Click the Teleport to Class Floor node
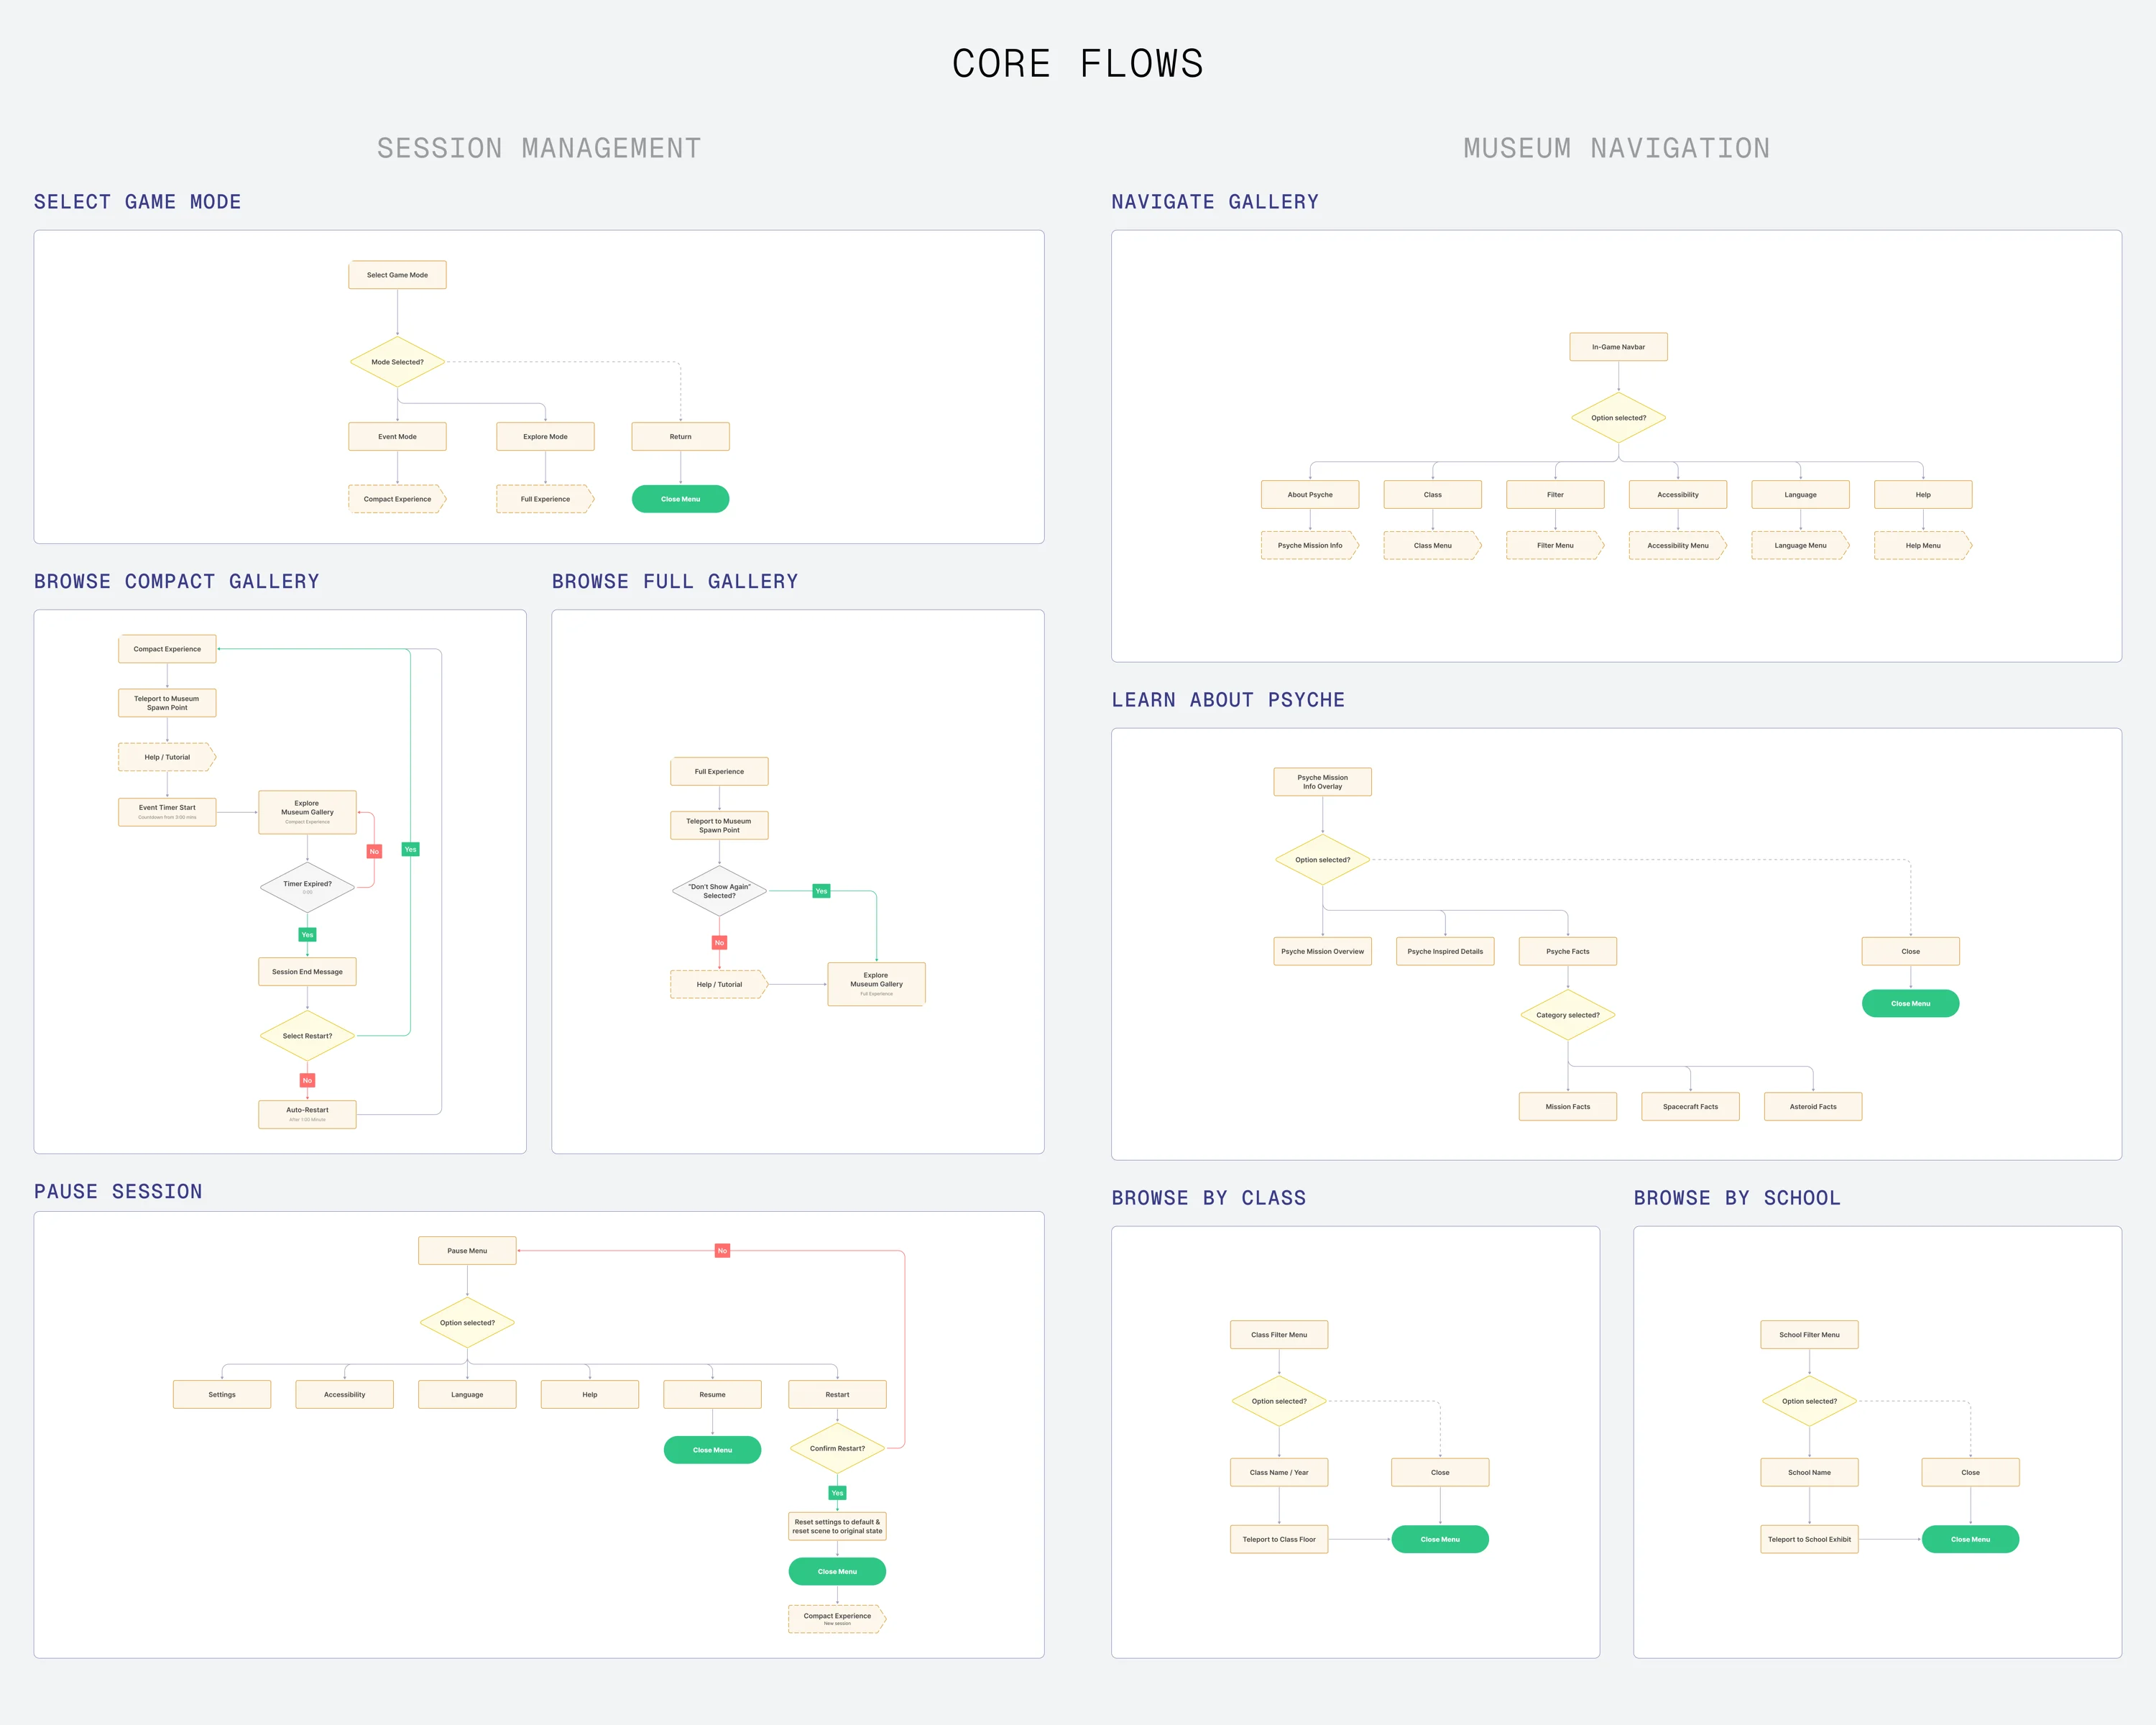 (1279, 1540)
